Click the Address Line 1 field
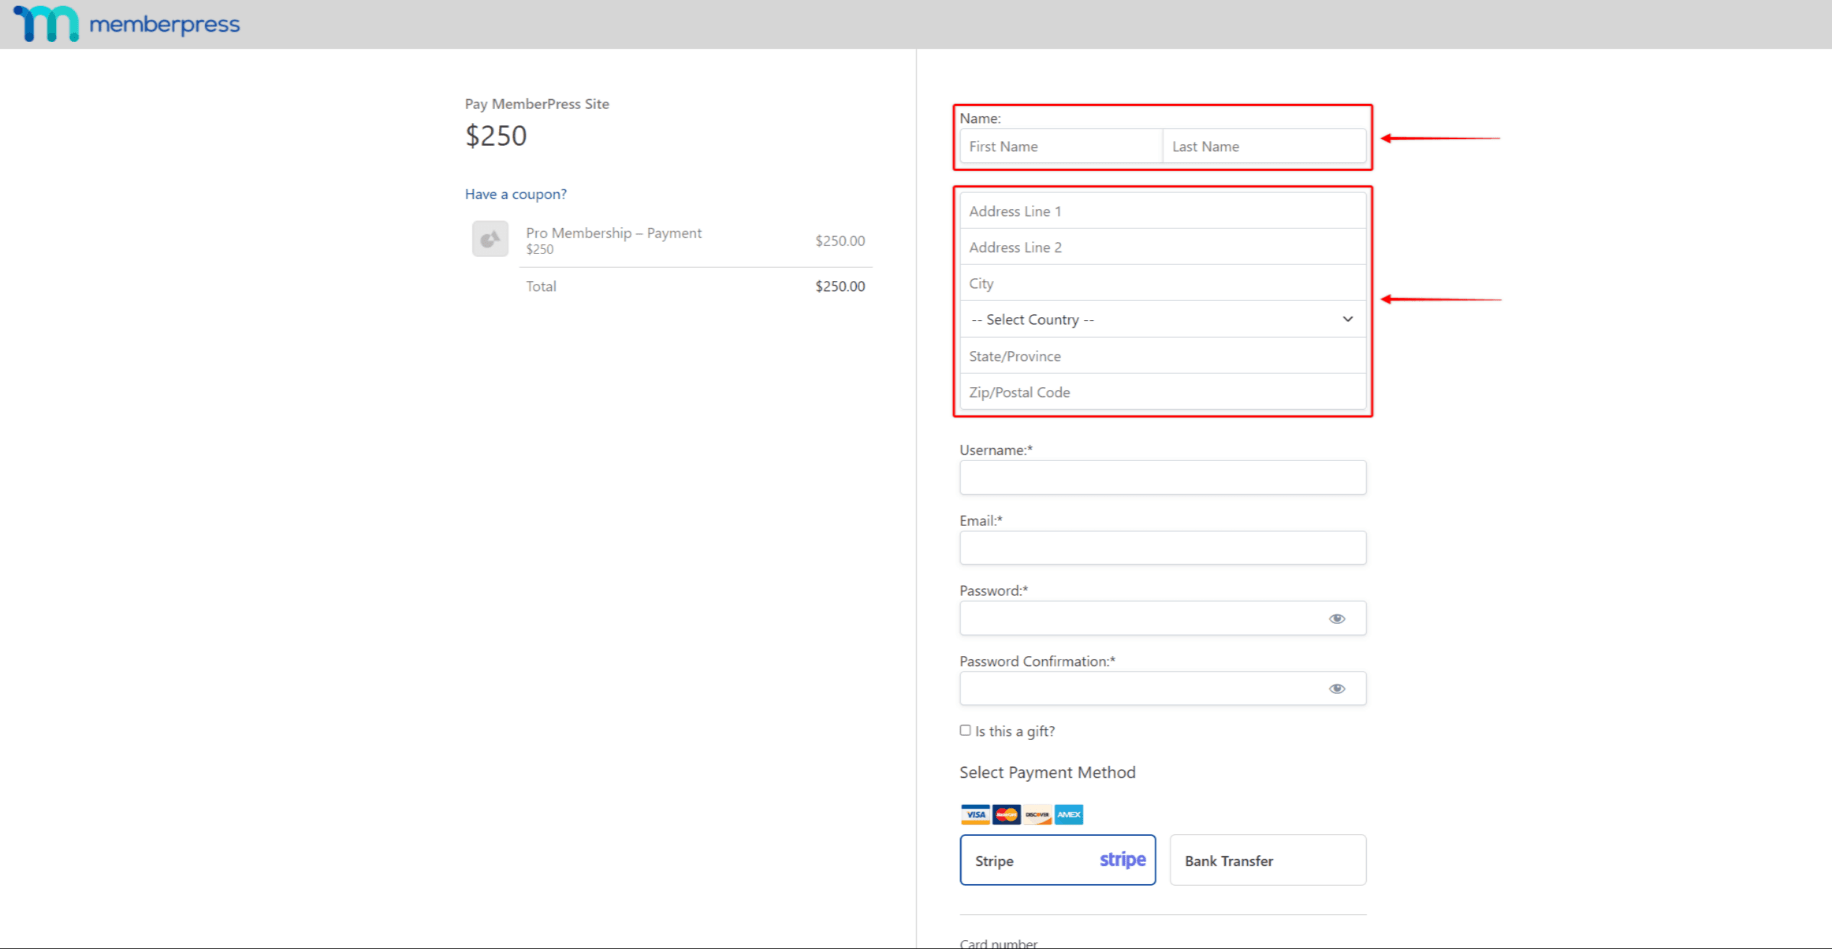This screenshot has height=949, width=1832. click(x=1162, y=212)
